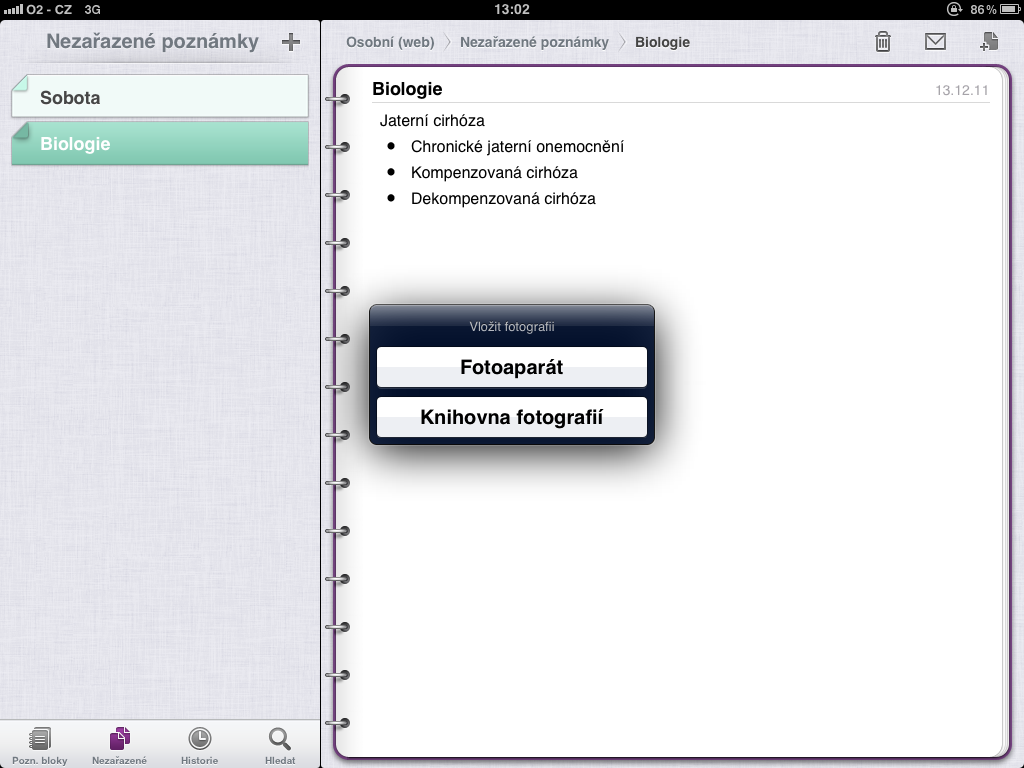Edit the Biologie page title
This screenshot has width=1024, height=768.
(407, 89)
